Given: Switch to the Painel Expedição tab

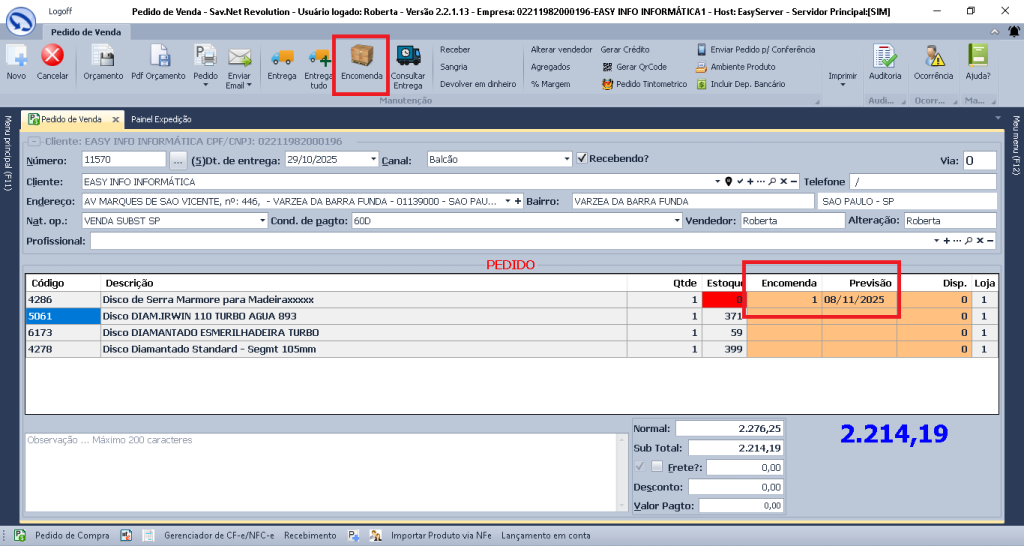Looking at the screenshot, I should [x=161, y=119].
